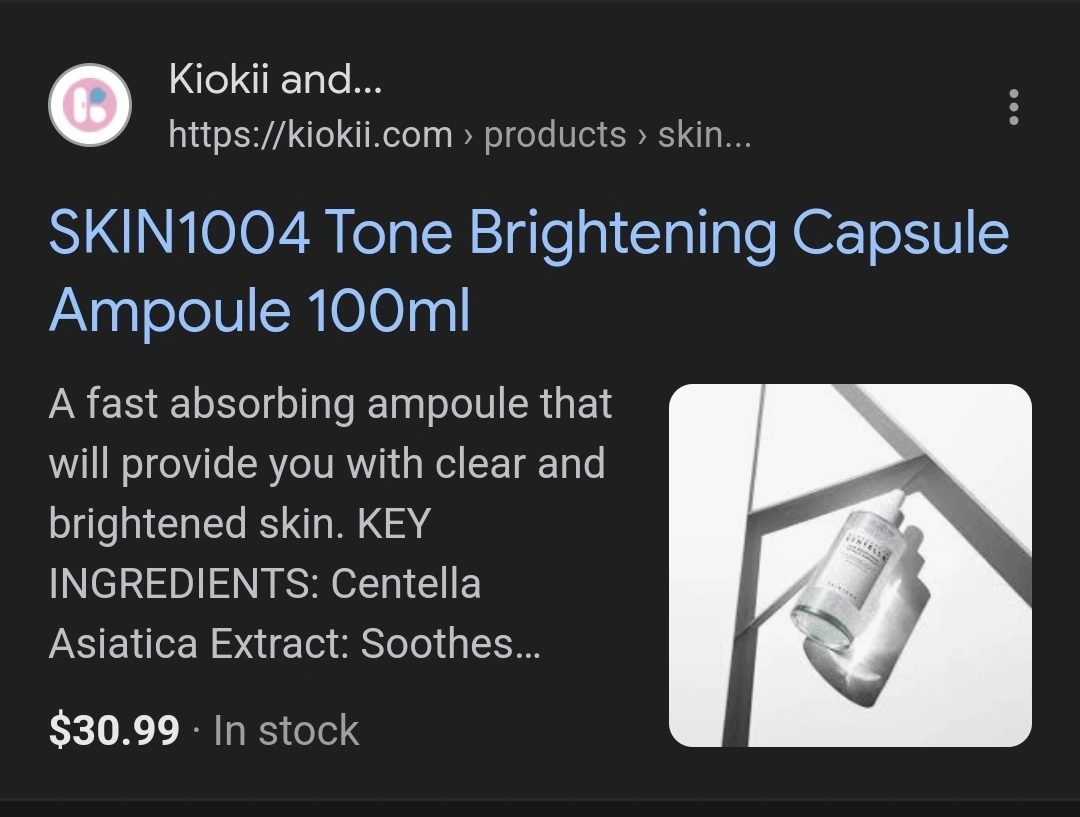The height and width of the screenshot is (817, 1080).
Task: Open the https://kiokii.com URL text
Action: [x=311, y=134]
